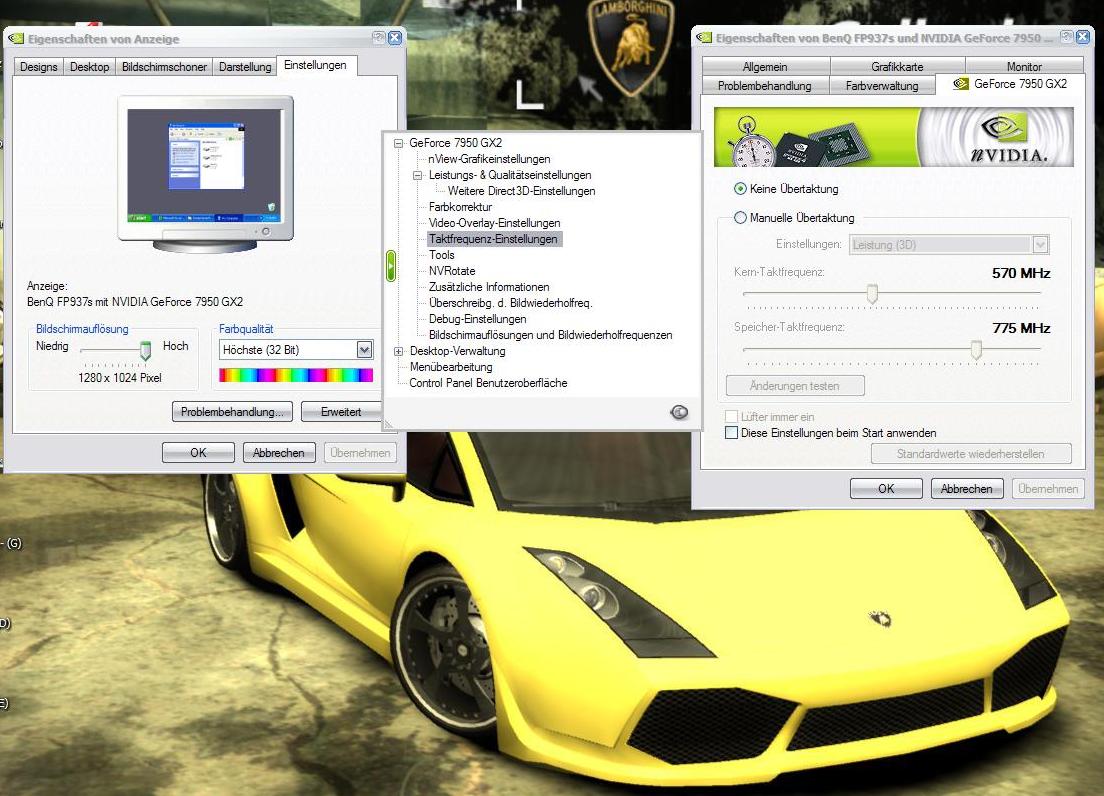Select NVRotate tree item
This screenshot has width=1104, height=796.
point(452,271)
